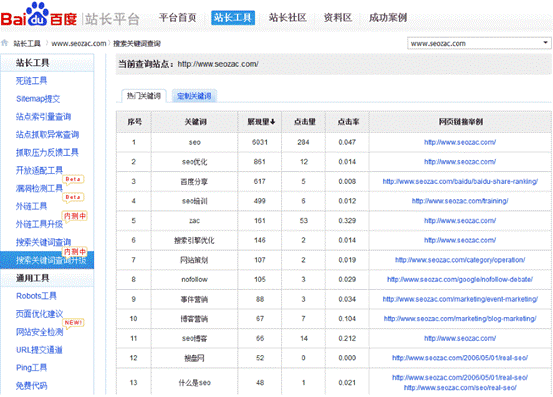Screen dimensions: 553x397
Task: Open the google/nofollow-debate URL link
Action: coord(460,280)
